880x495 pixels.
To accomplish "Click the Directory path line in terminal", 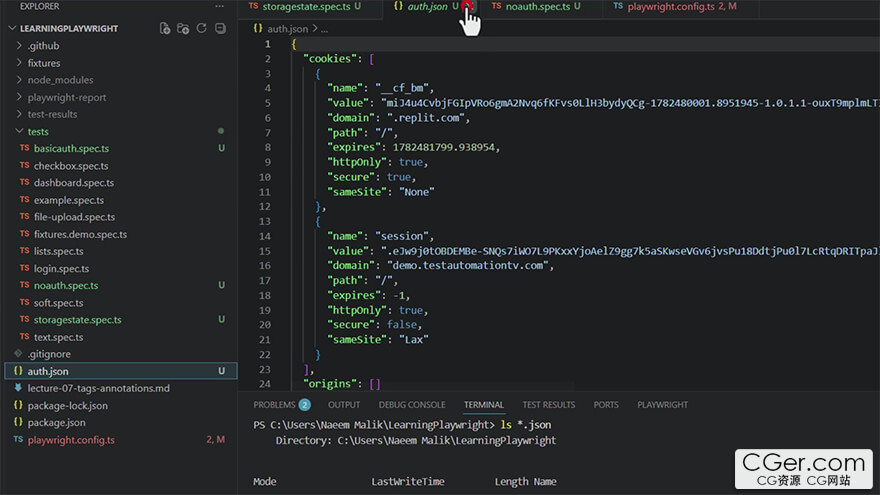I will coord(416,441).
